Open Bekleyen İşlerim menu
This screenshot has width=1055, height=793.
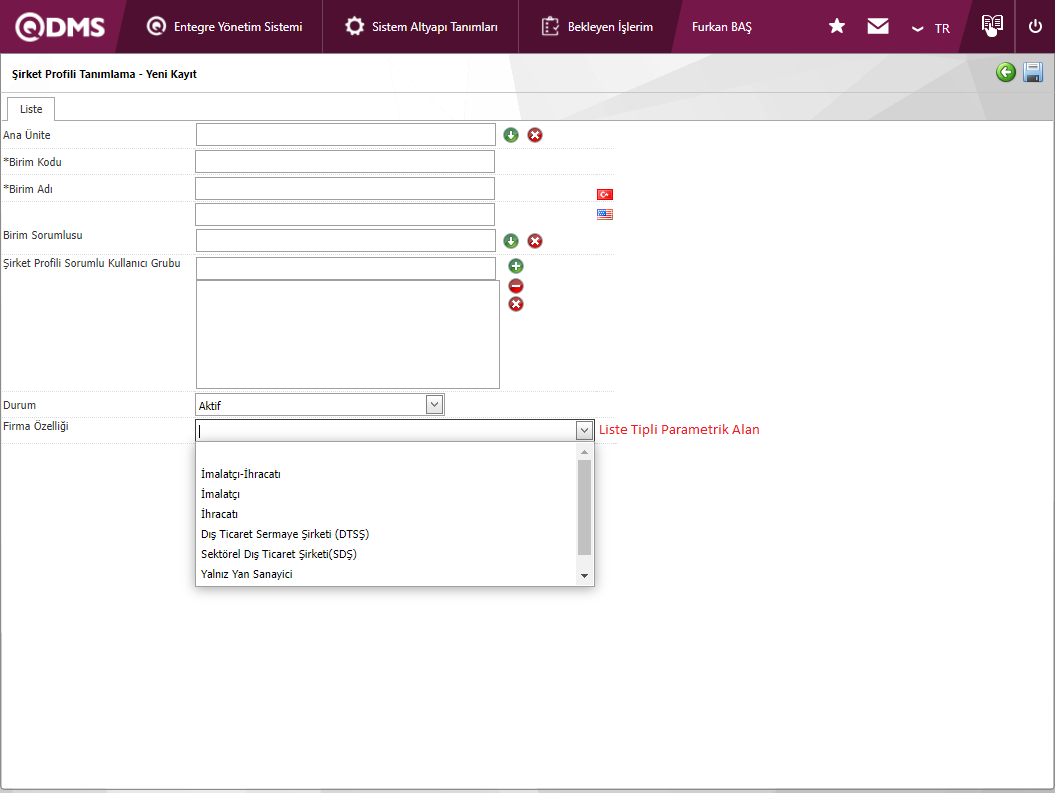(598, 27)
